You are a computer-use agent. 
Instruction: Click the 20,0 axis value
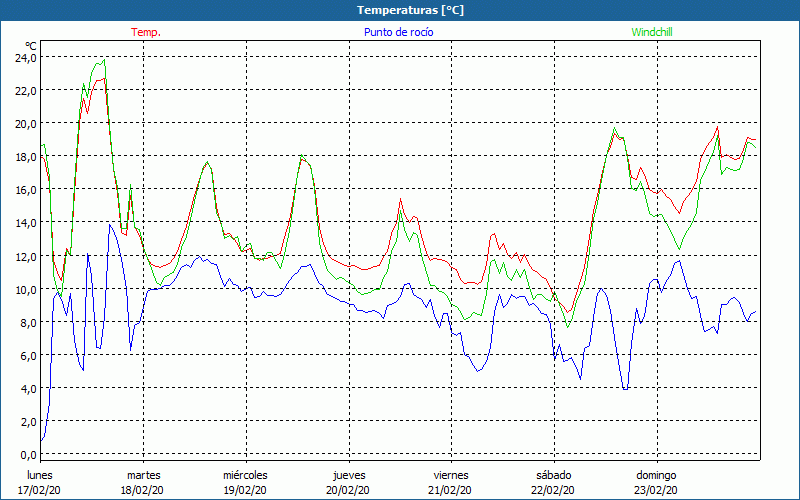[26, 123]
